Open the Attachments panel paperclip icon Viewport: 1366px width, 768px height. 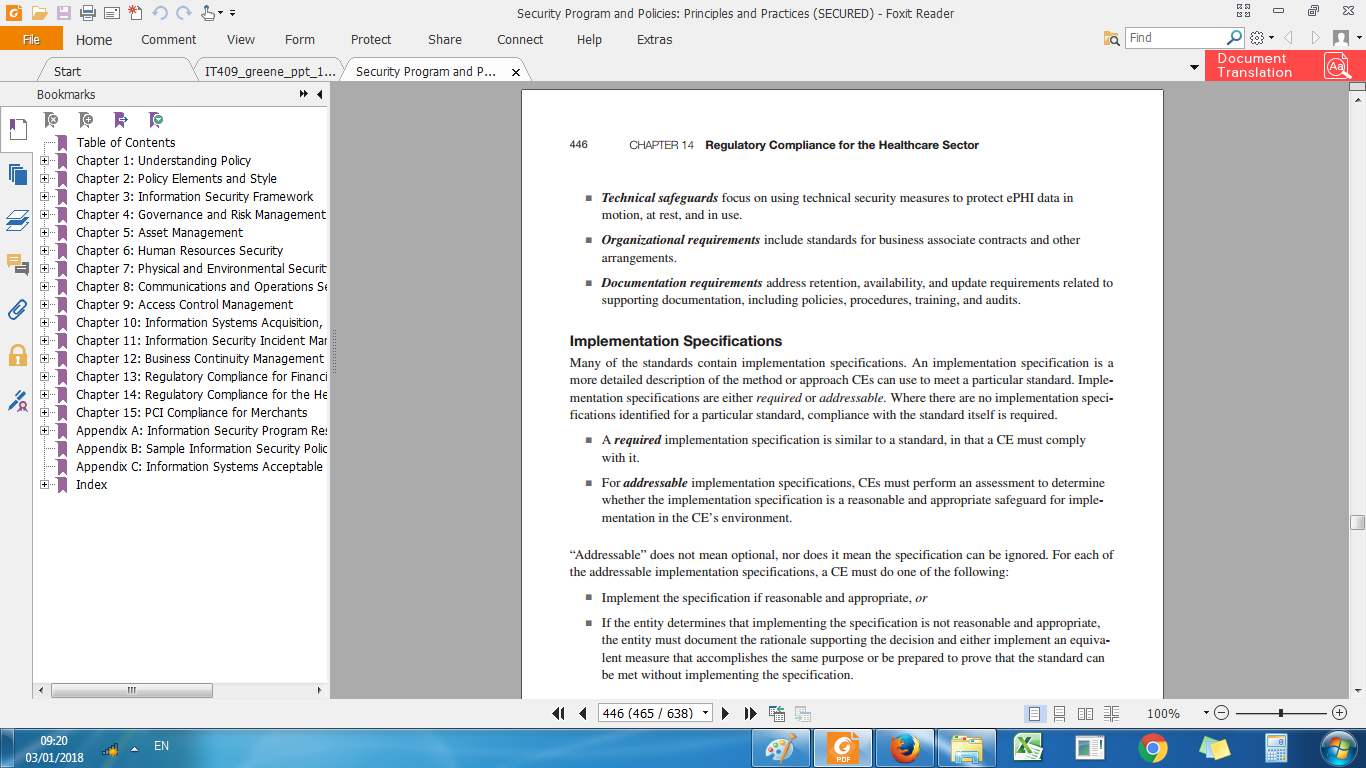[x=17, y=309]
